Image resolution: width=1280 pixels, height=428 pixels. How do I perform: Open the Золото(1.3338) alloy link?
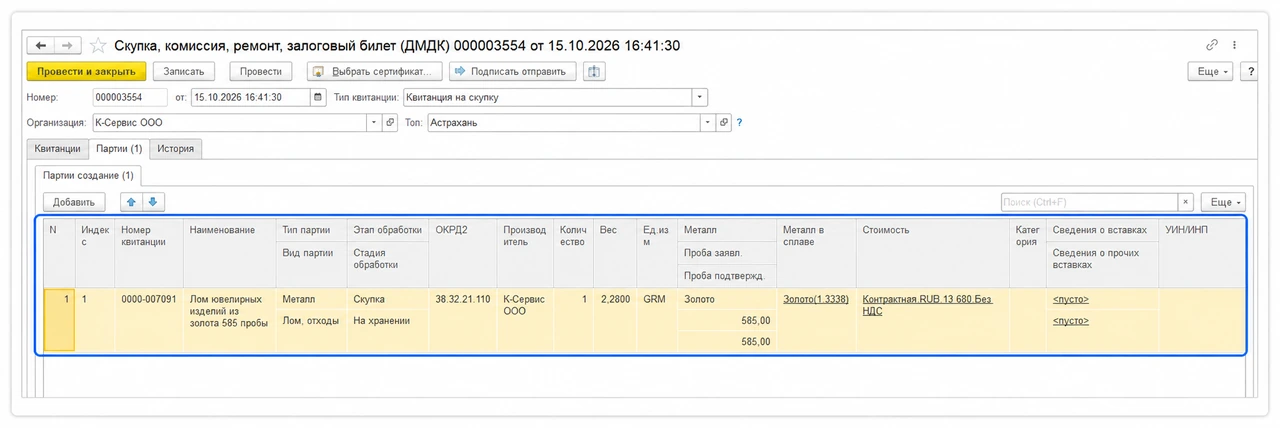(816, 299)
